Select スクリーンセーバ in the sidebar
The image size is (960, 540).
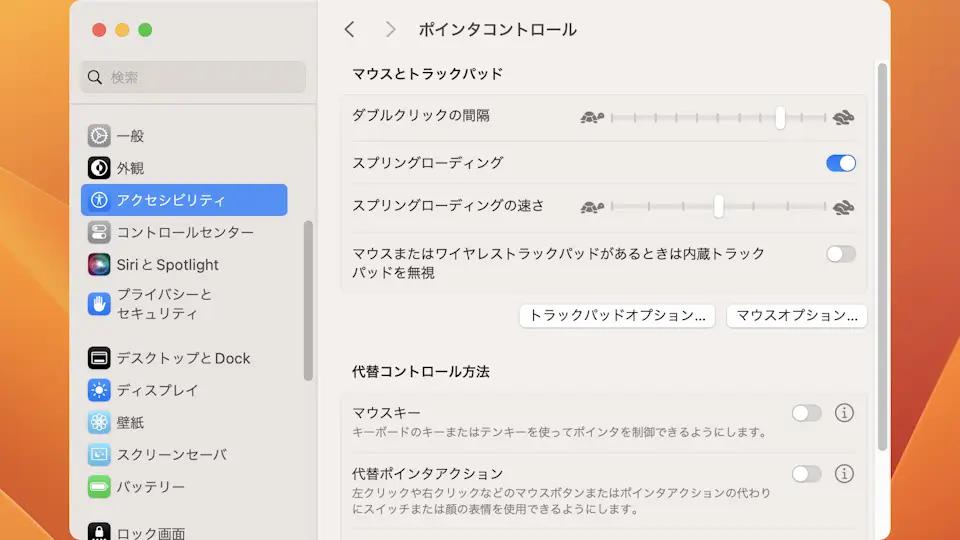tap(170, 455)
